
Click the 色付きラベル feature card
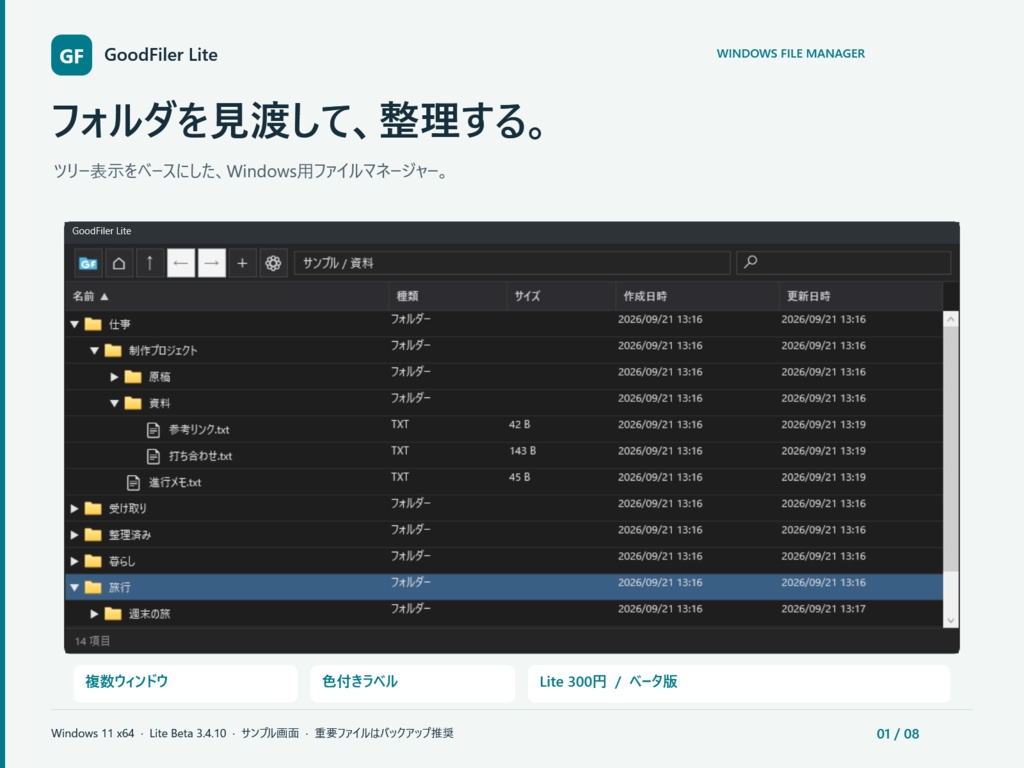coord(413,683)
